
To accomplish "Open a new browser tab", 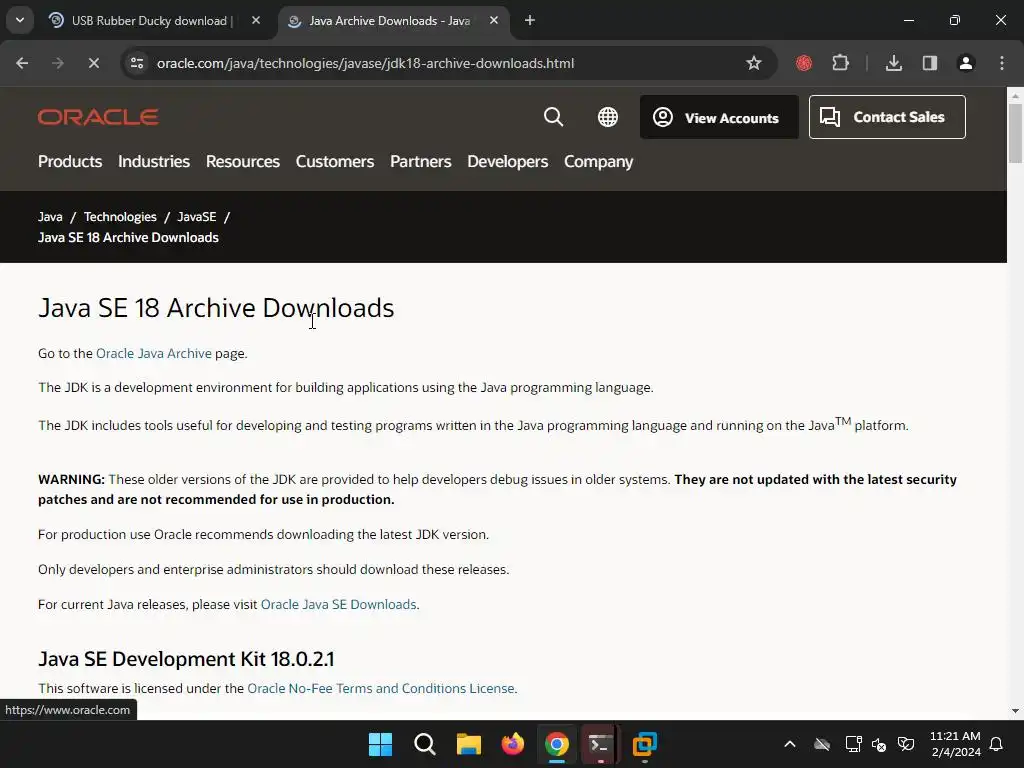I will coord(530,21).
